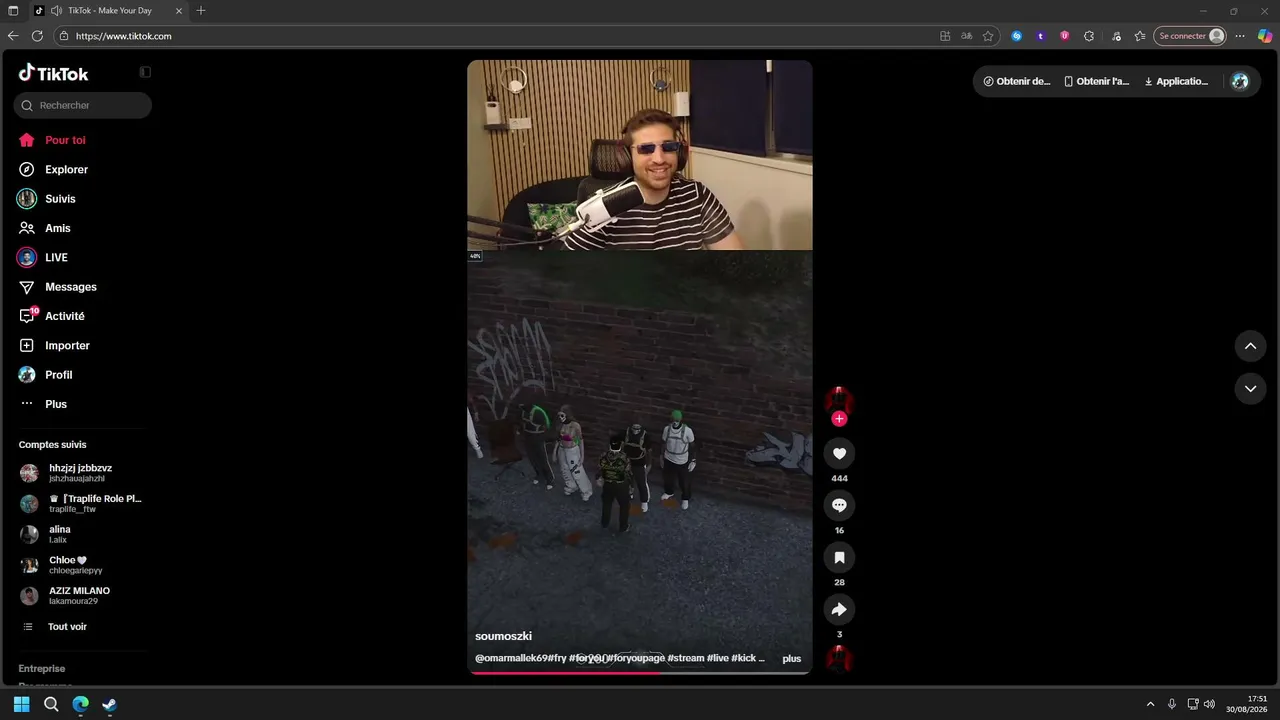Open the Favorites list
This screenshot has width=1280, height=720.
pos(1140,36)
